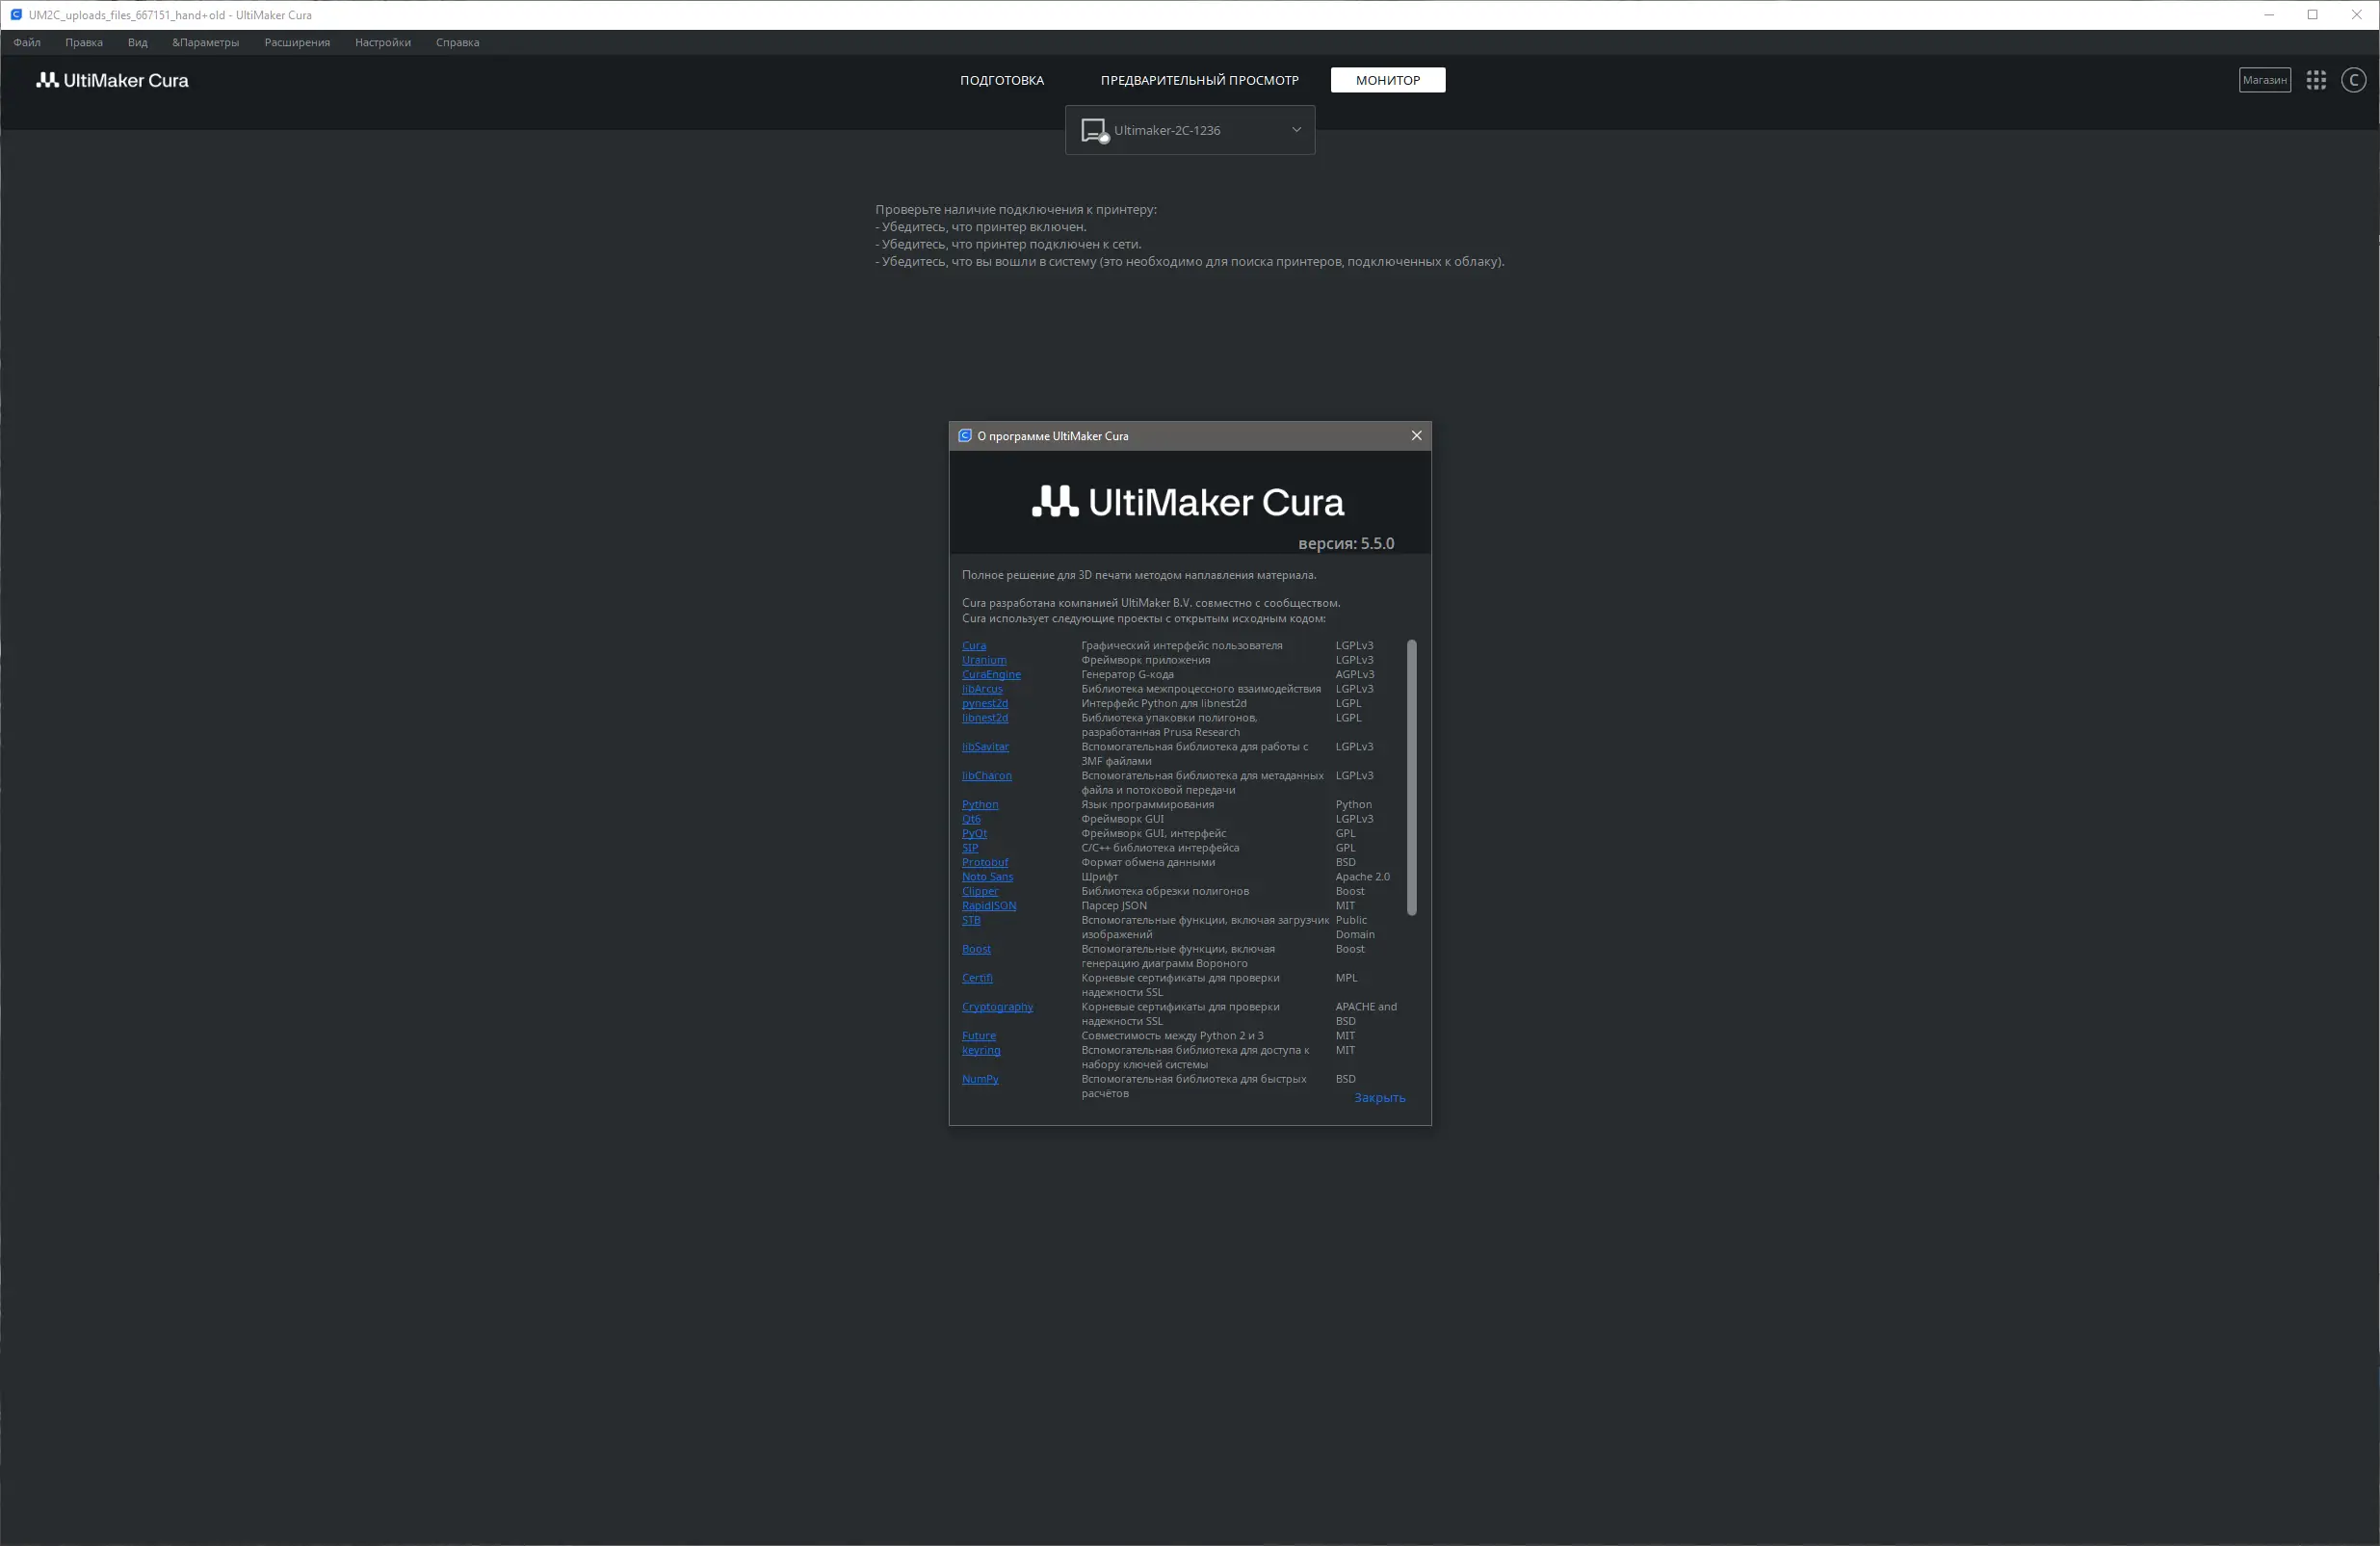The height and width of the screenshot is (1546, 2380).
Task: Open the Справка menu
Action: [x=457, y=42]
